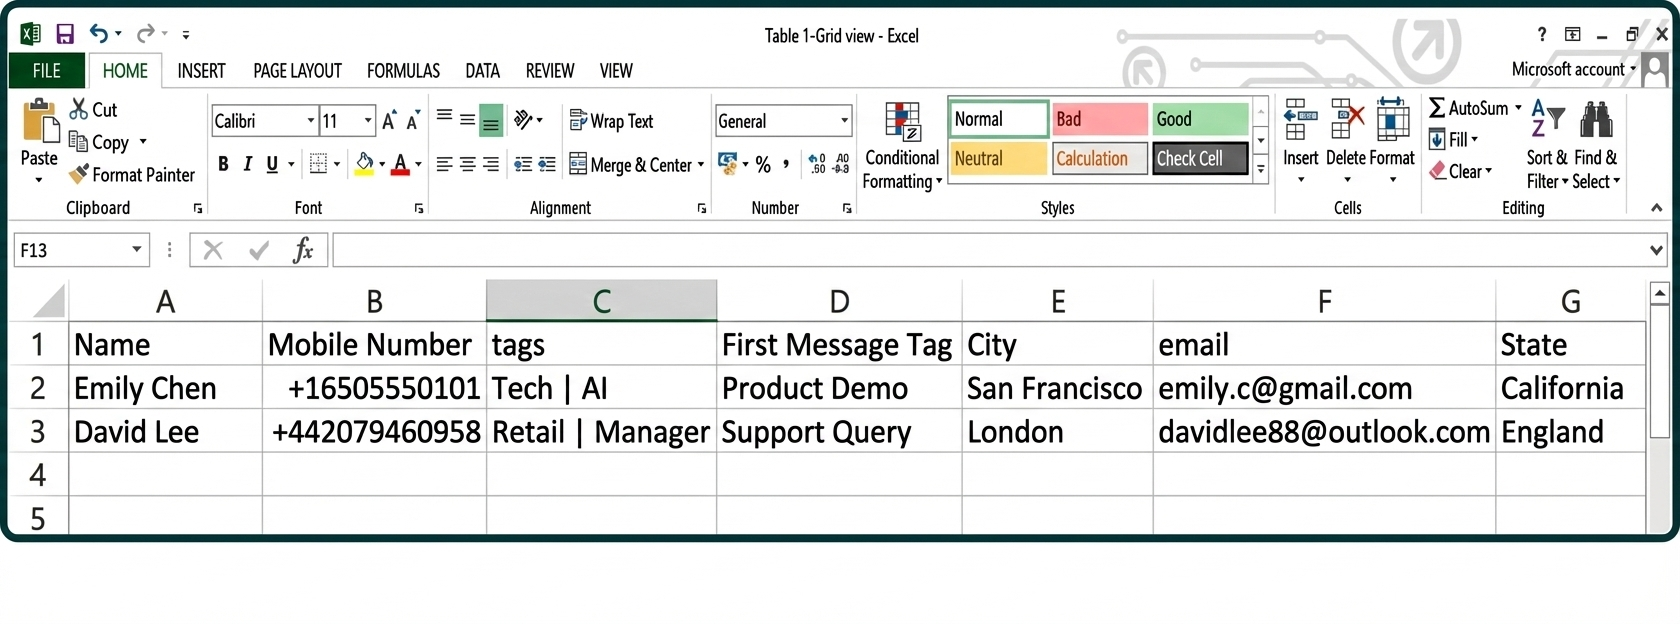Image resolution: width=1680 pixels, height=624 pixels.
Task: Click the Format Painter brush icon
Action: [79, 175]
